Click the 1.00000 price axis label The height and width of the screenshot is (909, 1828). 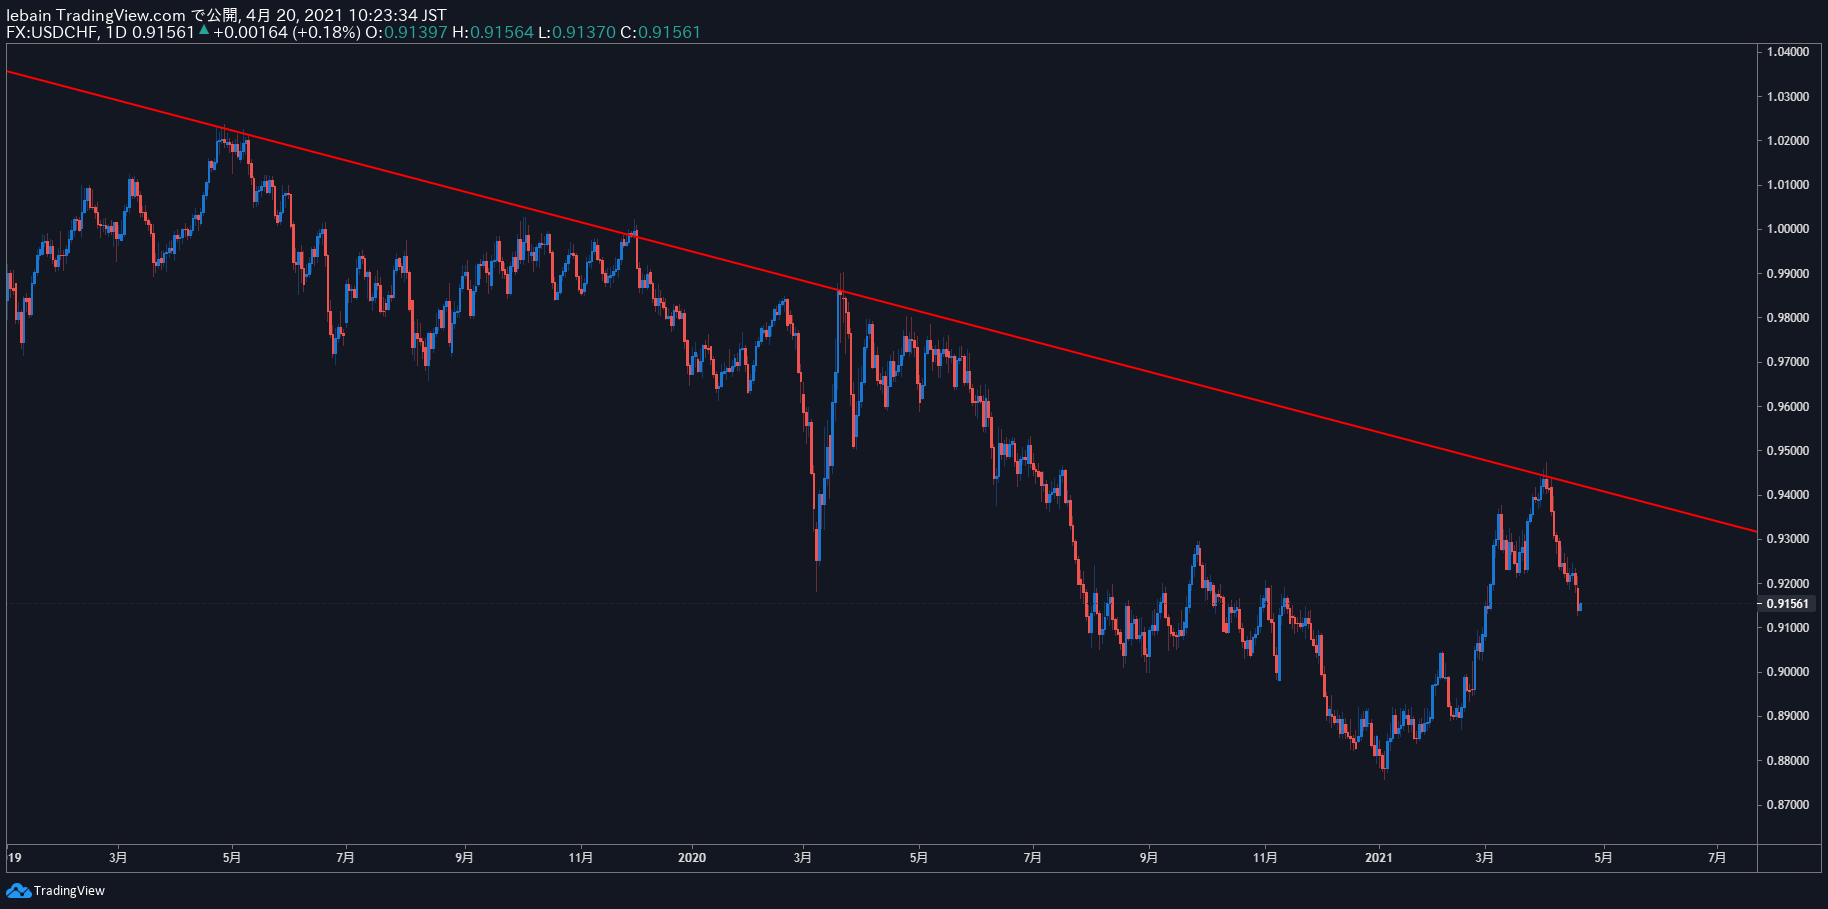tap(1788, 229)
